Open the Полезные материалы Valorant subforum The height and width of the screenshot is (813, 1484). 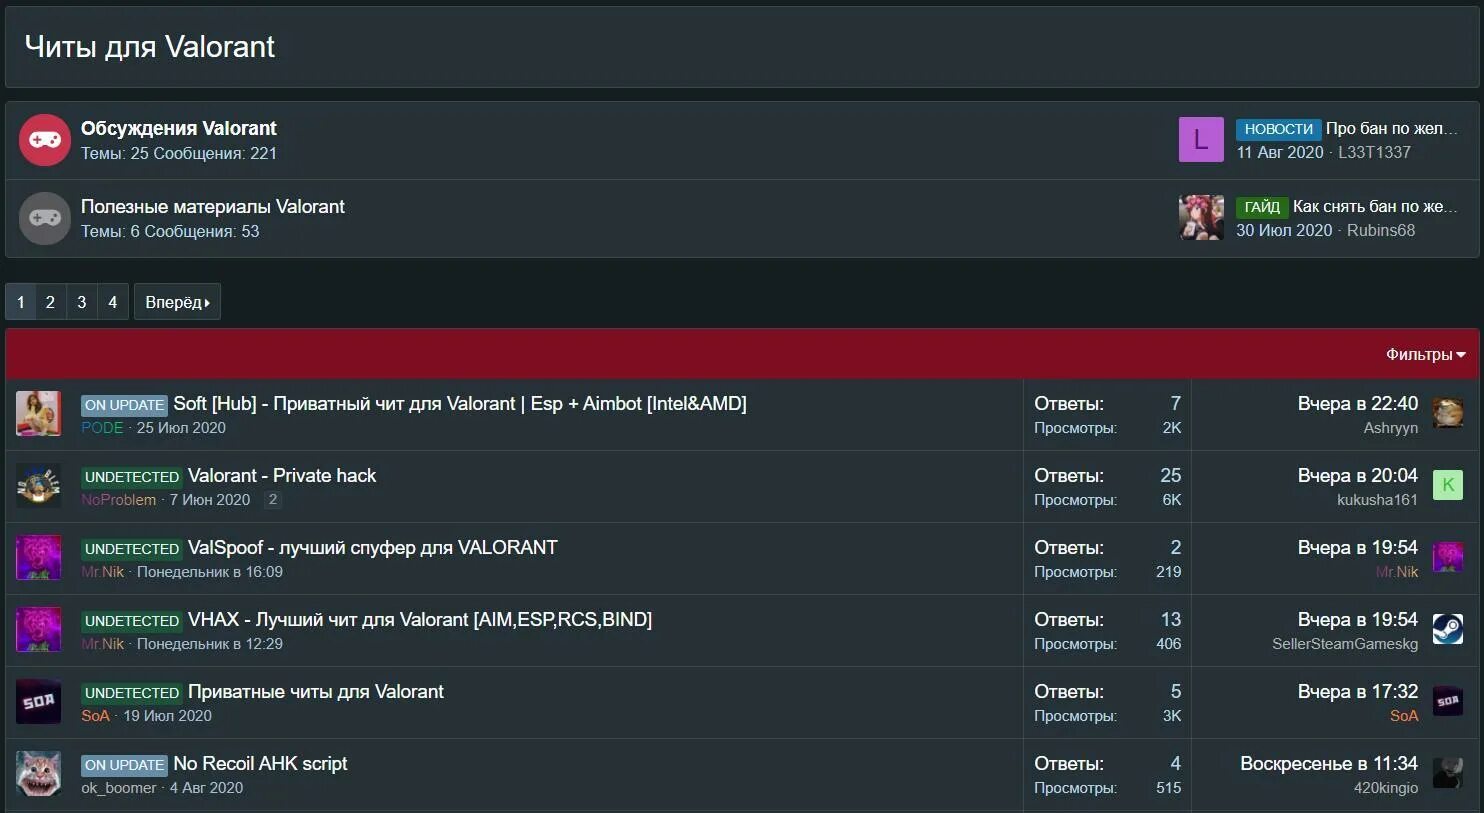pos(212,206)
